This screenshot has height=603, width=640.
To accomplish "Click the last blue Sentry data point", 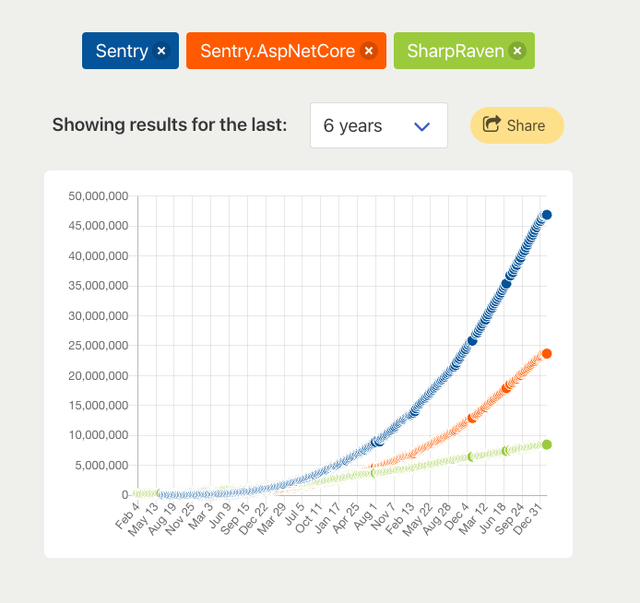I will (547, 215).
